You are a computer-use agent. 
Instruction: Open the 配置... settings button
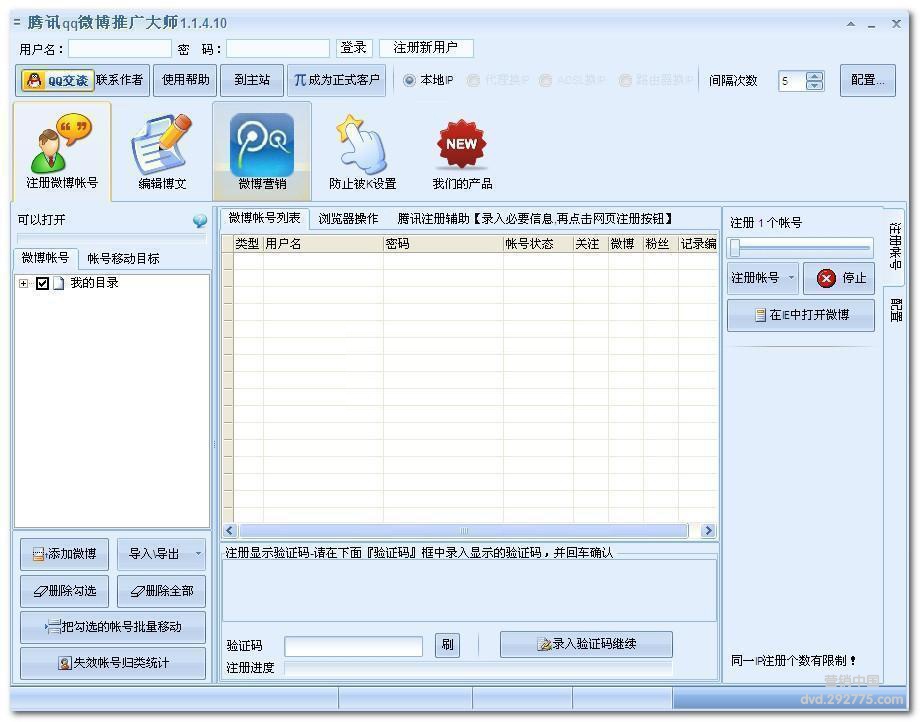coord(867,80)
